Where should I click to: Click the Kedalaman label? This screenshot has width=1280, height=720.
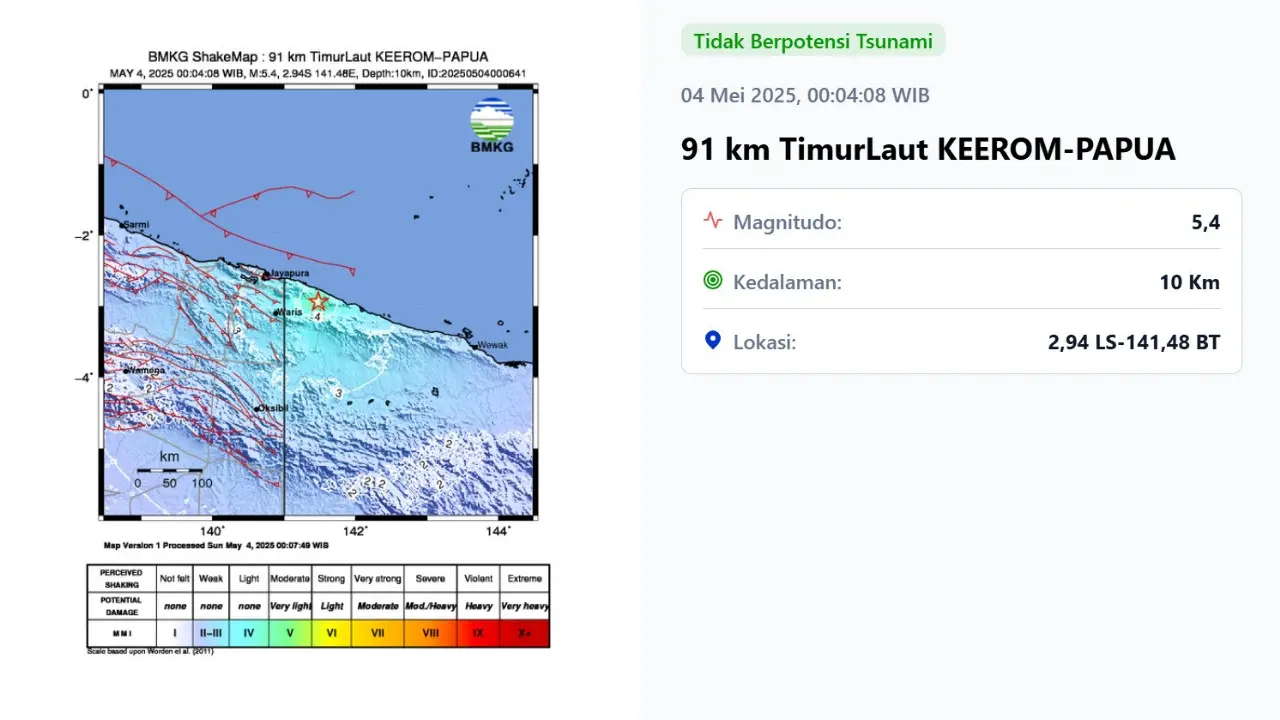click(788, 282)
